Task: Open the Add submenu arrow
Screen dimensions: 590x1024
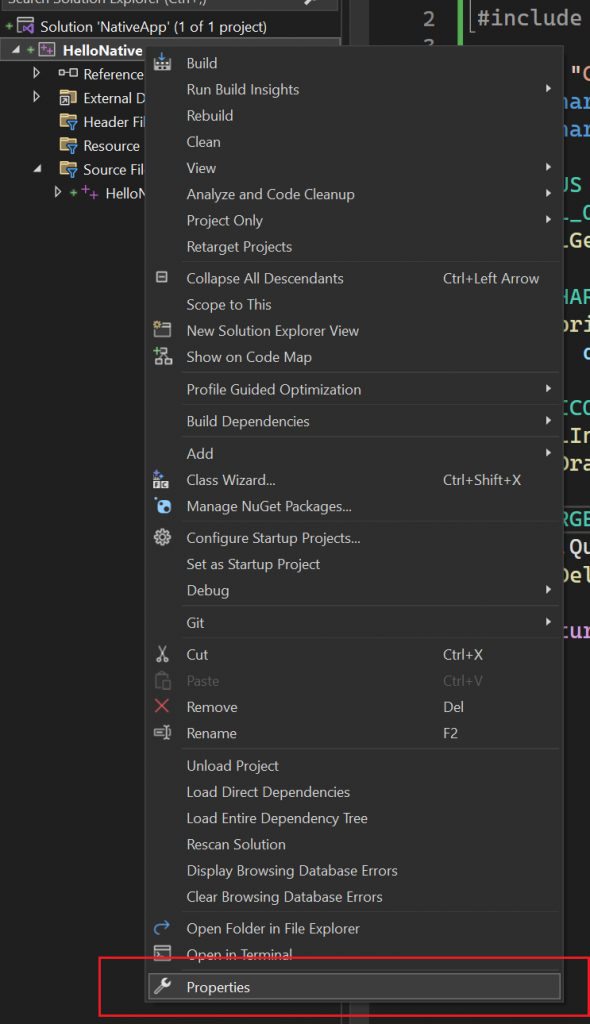Action: (x=548, y=453)
